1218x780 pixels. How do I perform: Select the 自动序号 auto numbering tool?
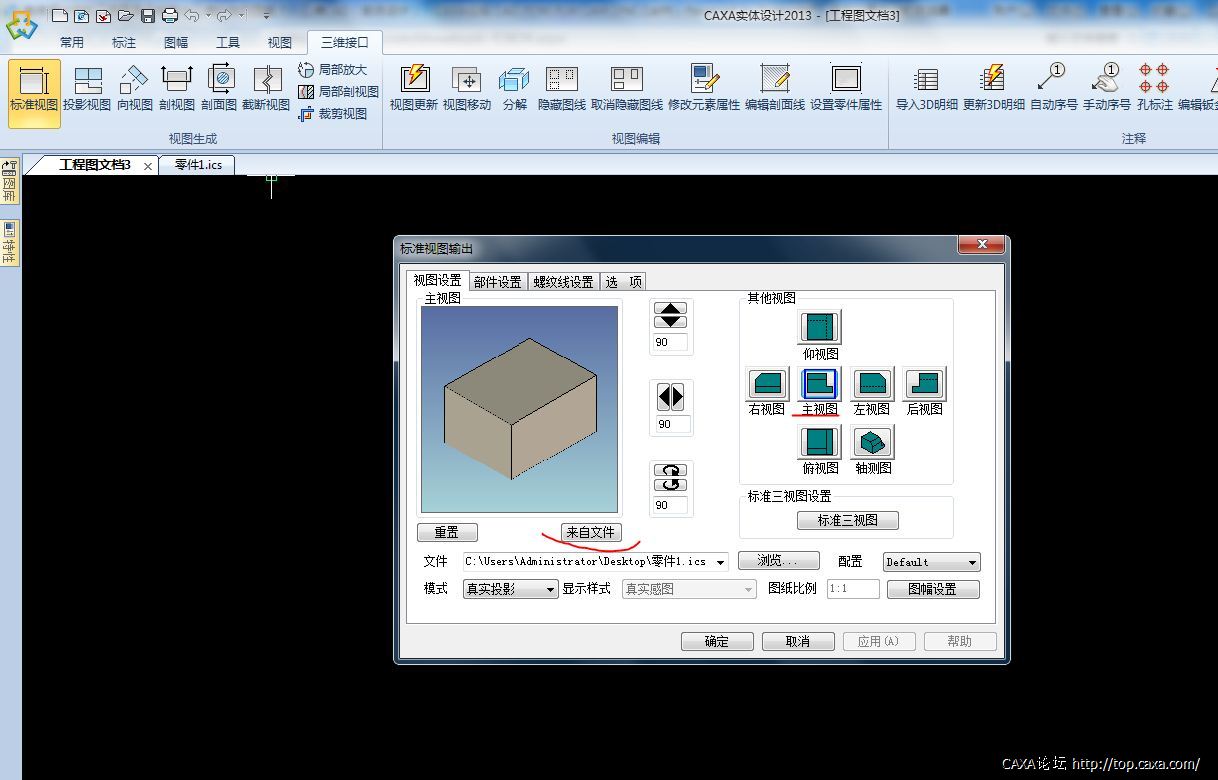point(1054,89)
